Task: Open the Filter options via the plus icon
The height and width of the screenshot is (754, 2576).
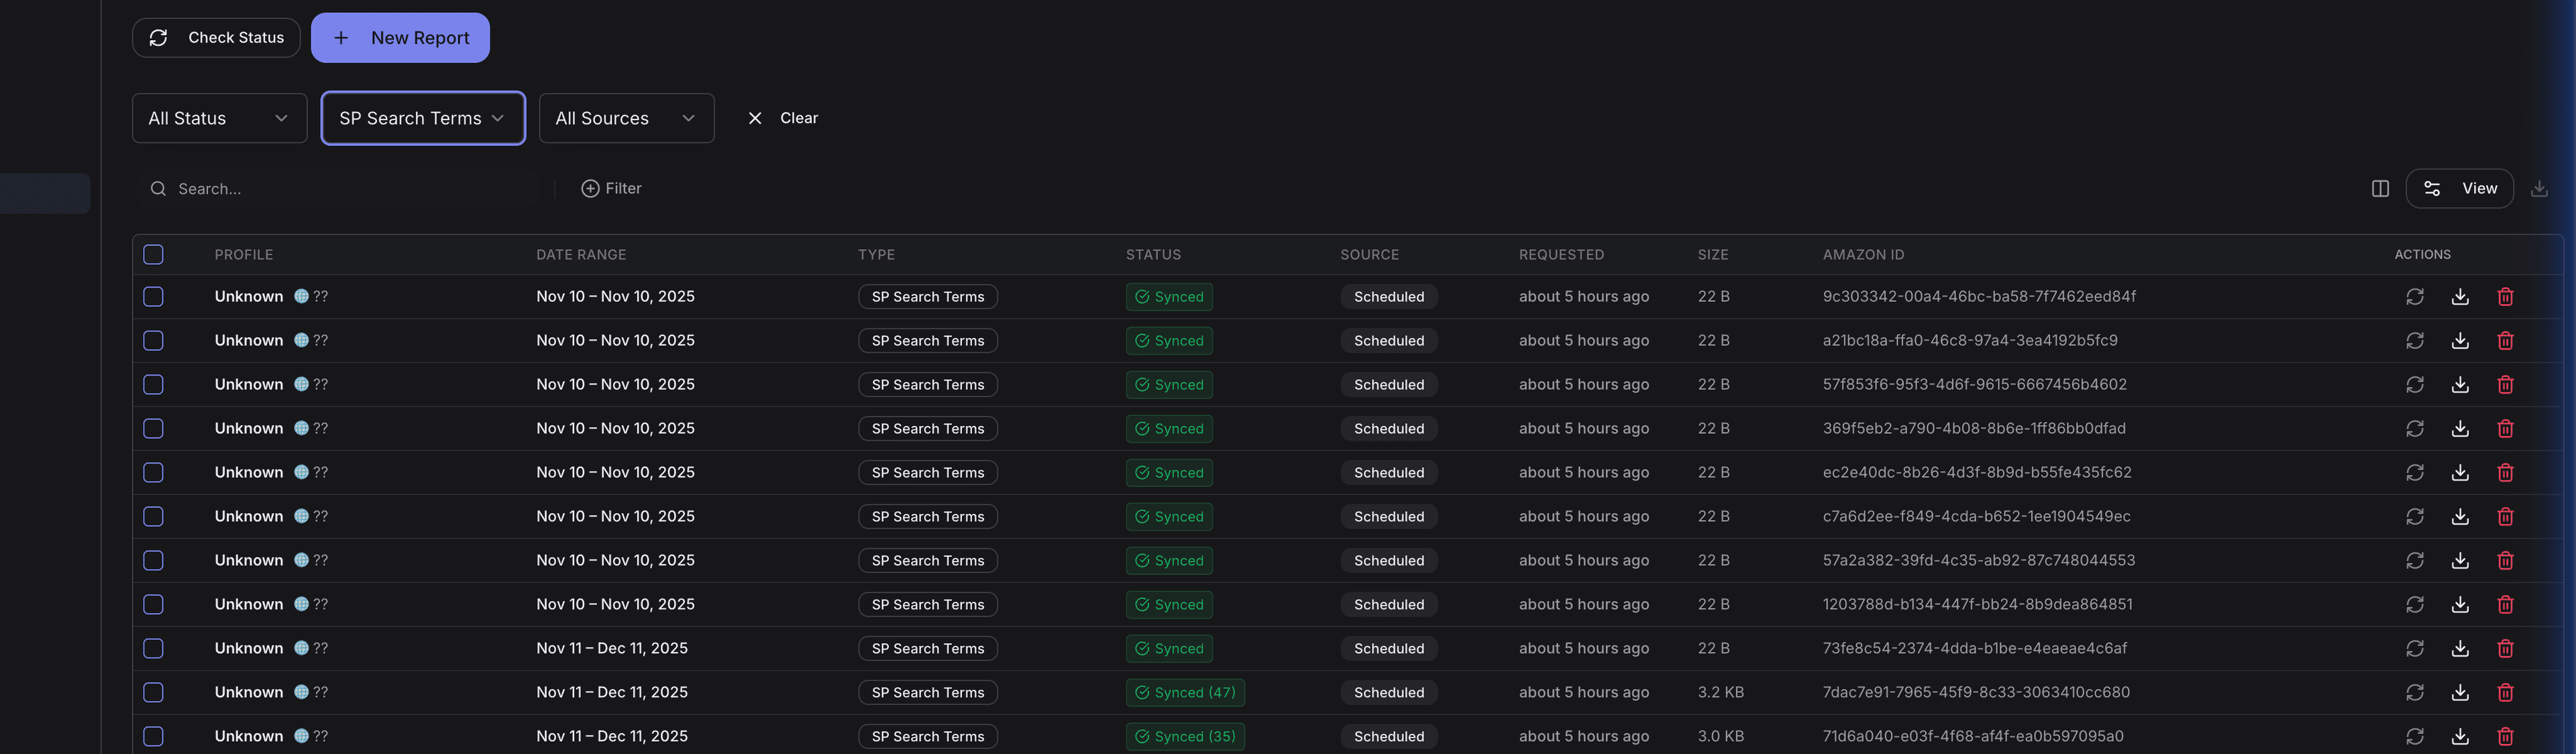Action: click(589, 188)
